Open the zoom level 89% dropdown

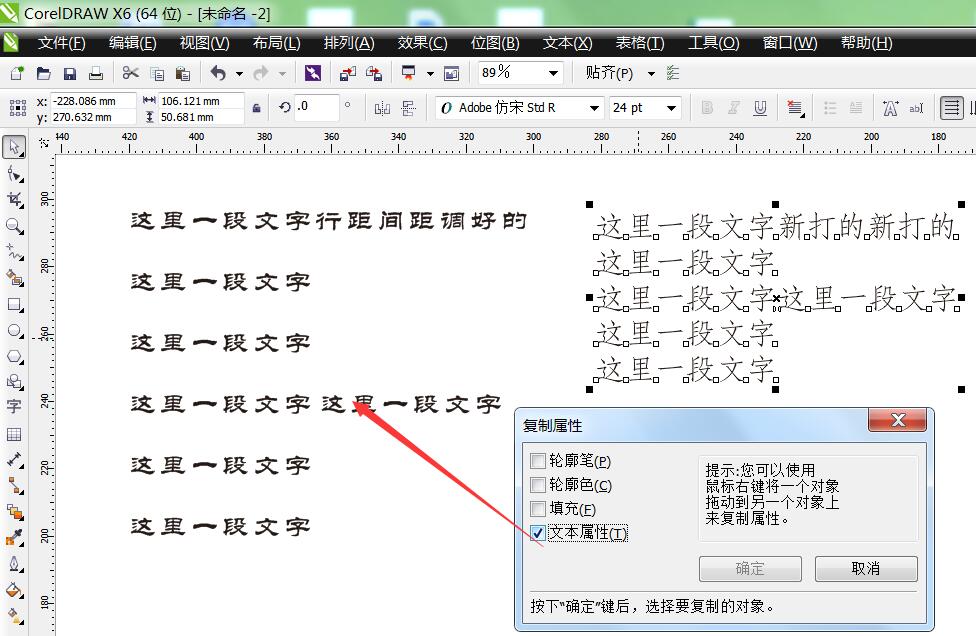pyautogui.click(x=553, y=73)
